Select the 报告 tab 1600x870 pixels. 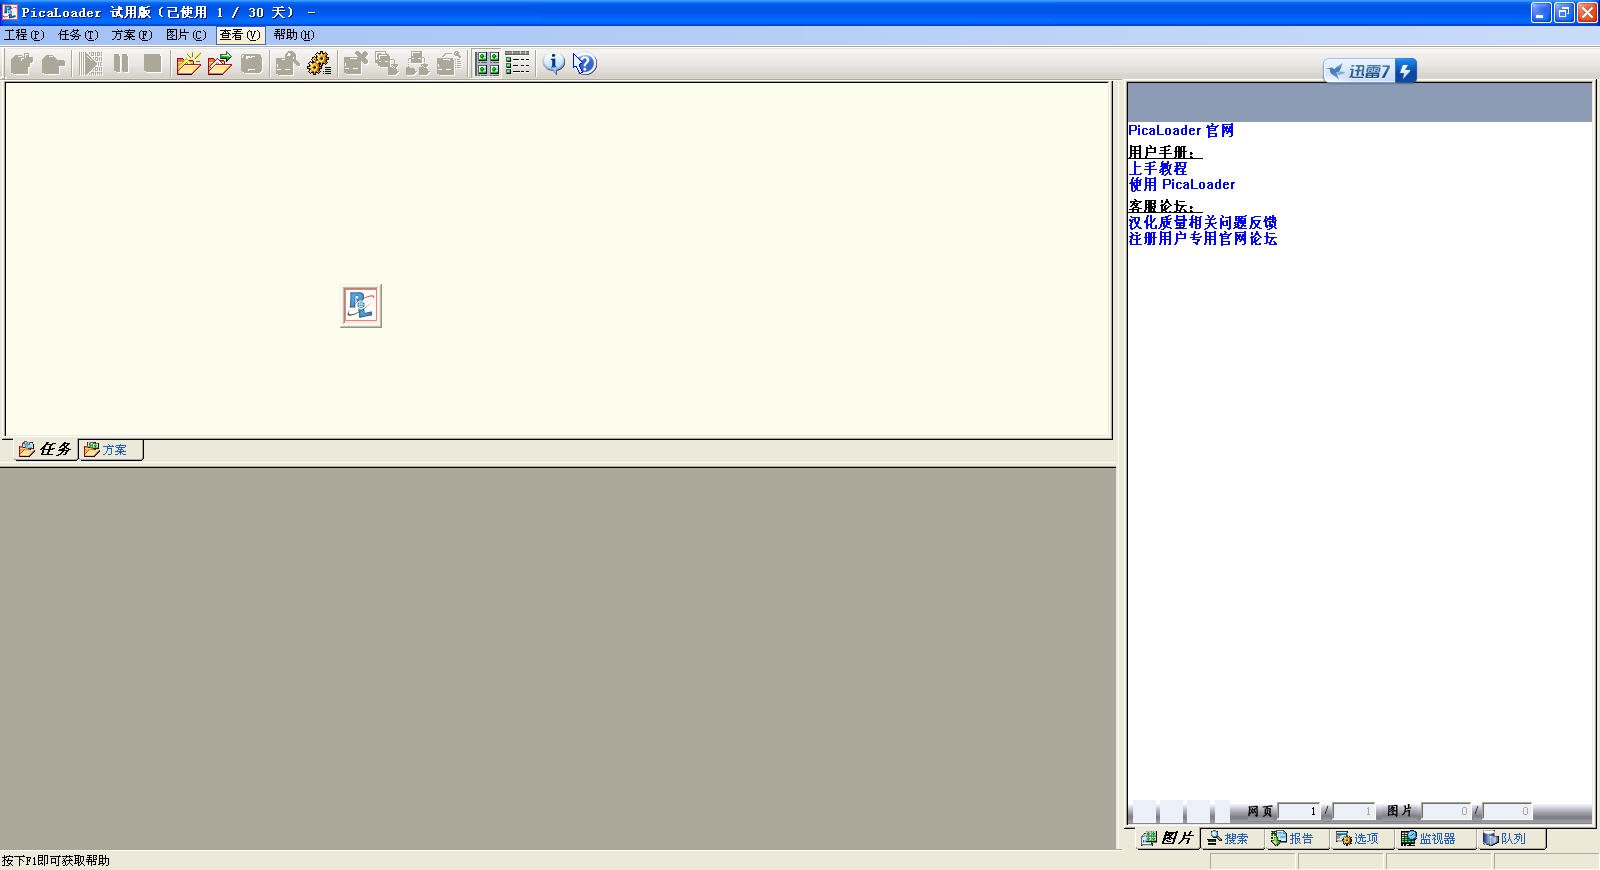(x=1298, y=839)
